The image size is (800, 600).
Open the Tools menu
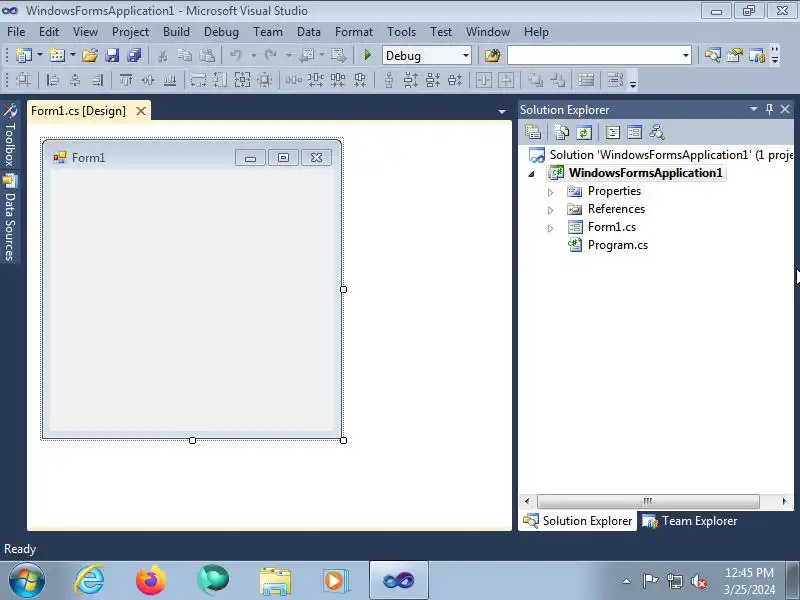coord(402,32)
